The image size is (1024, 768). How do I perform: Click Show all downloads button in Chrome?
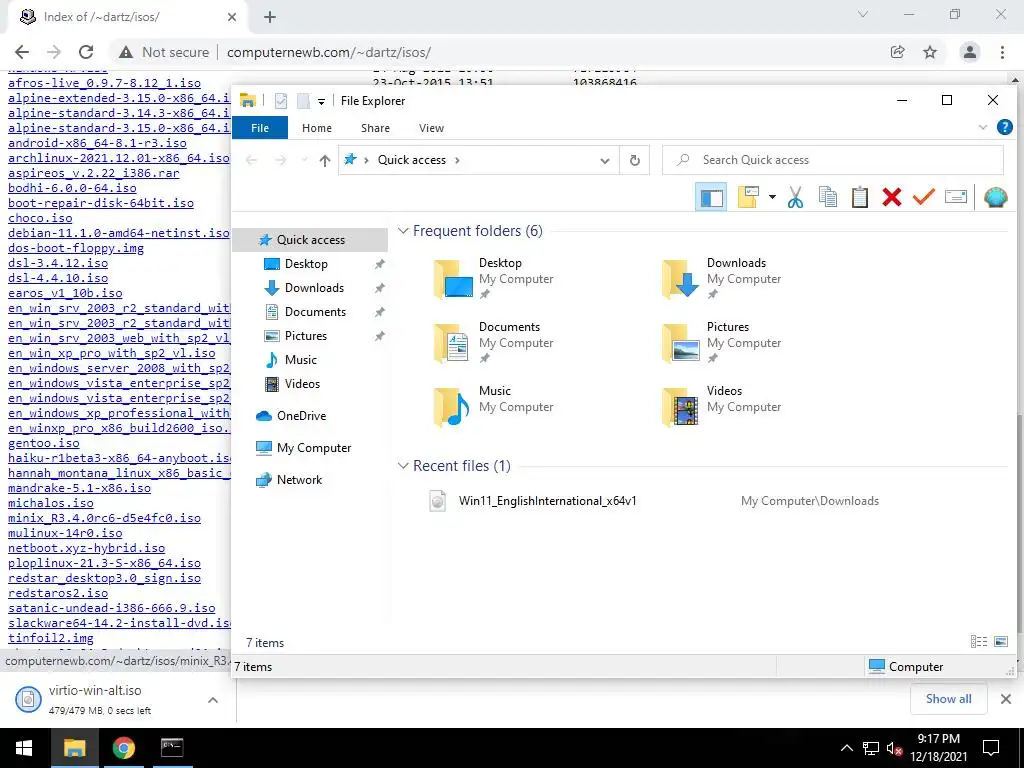click(948, 699)
